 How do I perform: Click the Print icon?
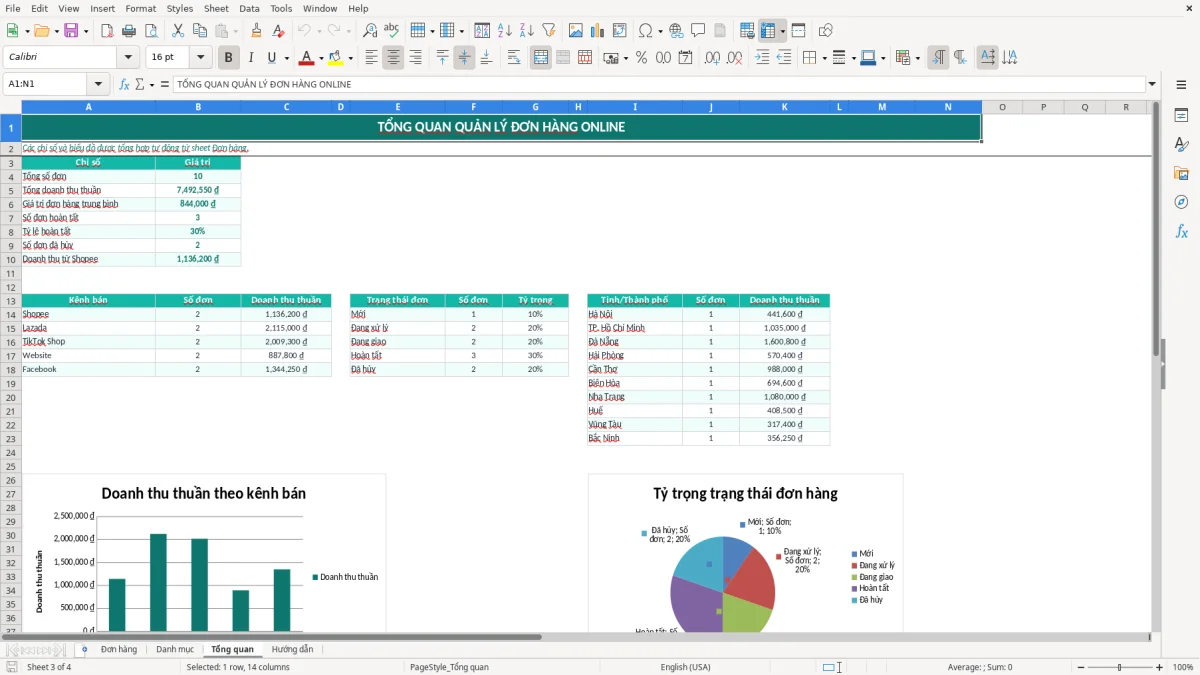pos(129,31)
